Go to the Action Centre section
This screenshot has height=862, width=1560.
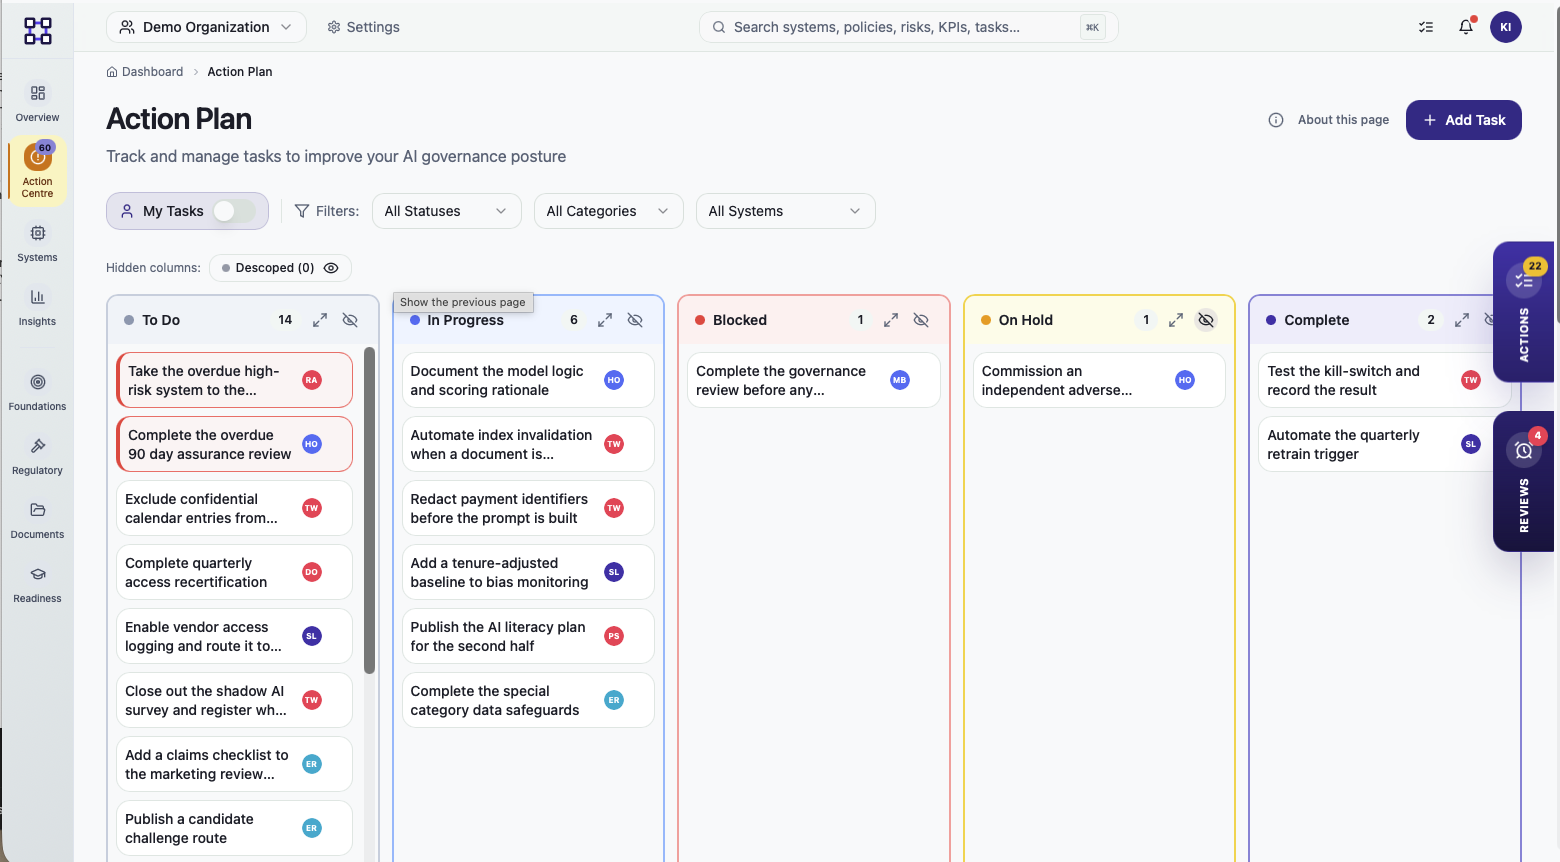tap(37, 171)
